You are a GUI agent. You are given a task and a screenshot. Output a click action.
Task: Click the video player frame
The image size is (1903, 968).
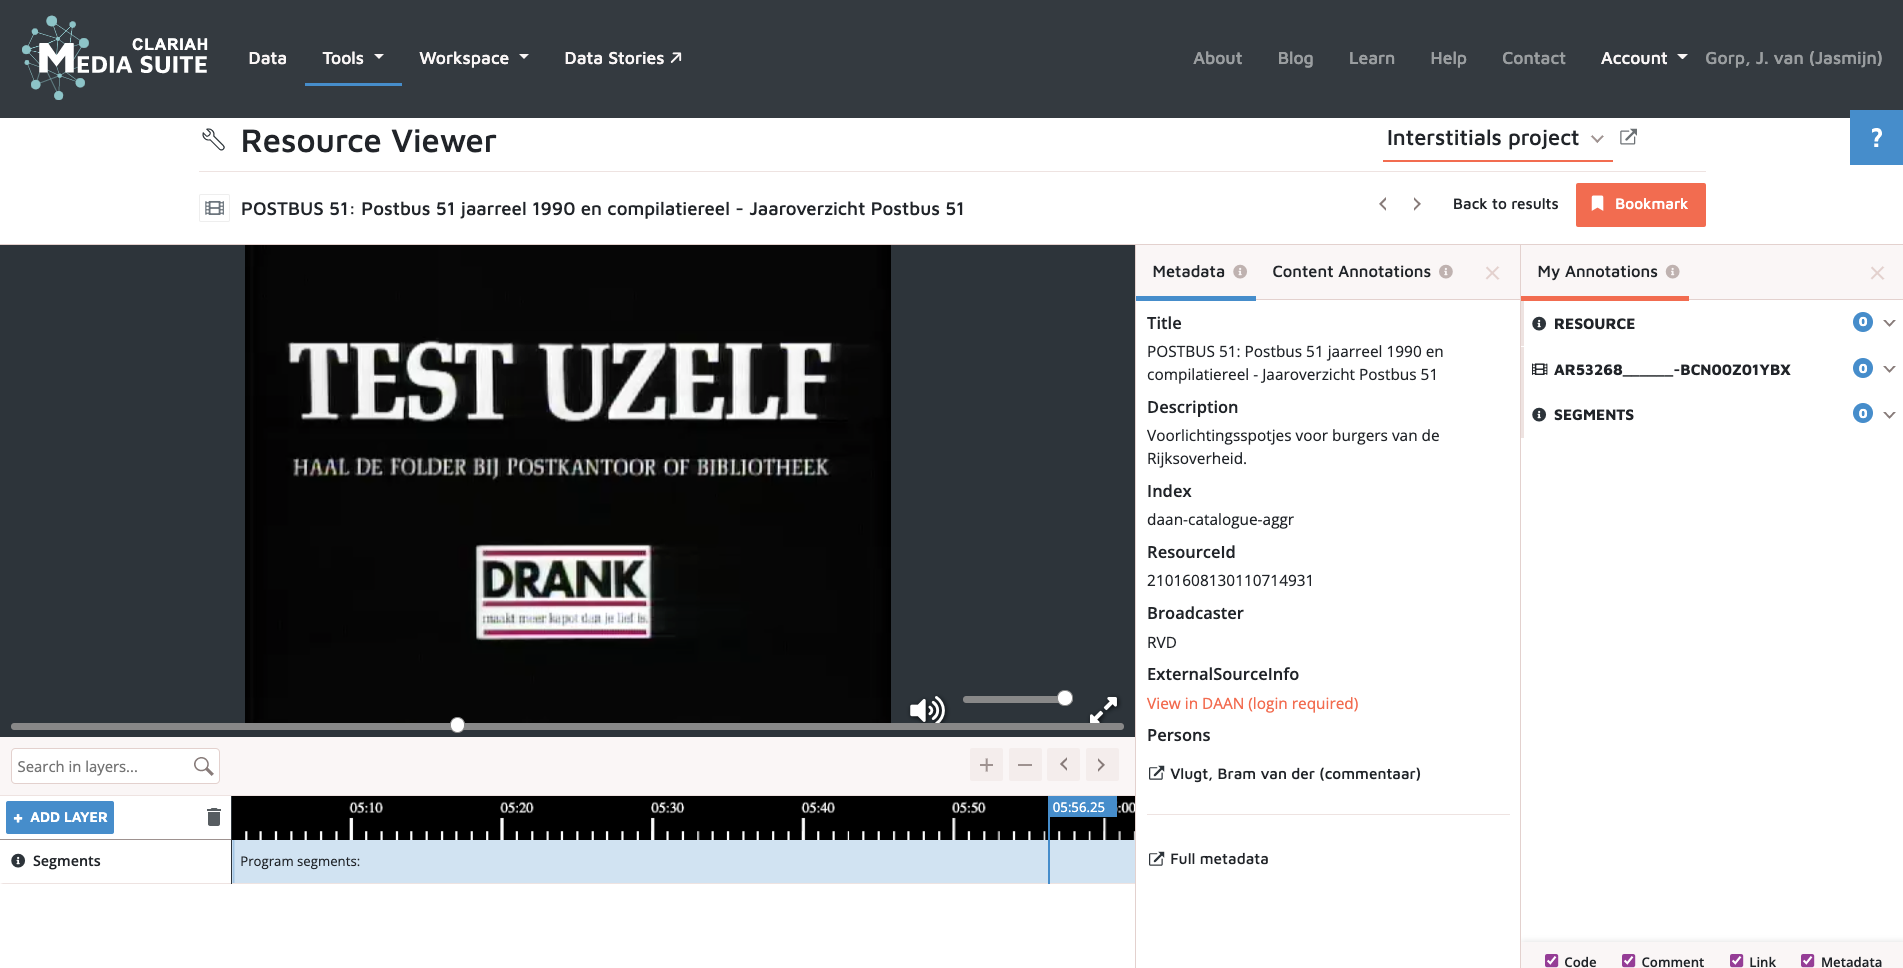click(567, 483)
